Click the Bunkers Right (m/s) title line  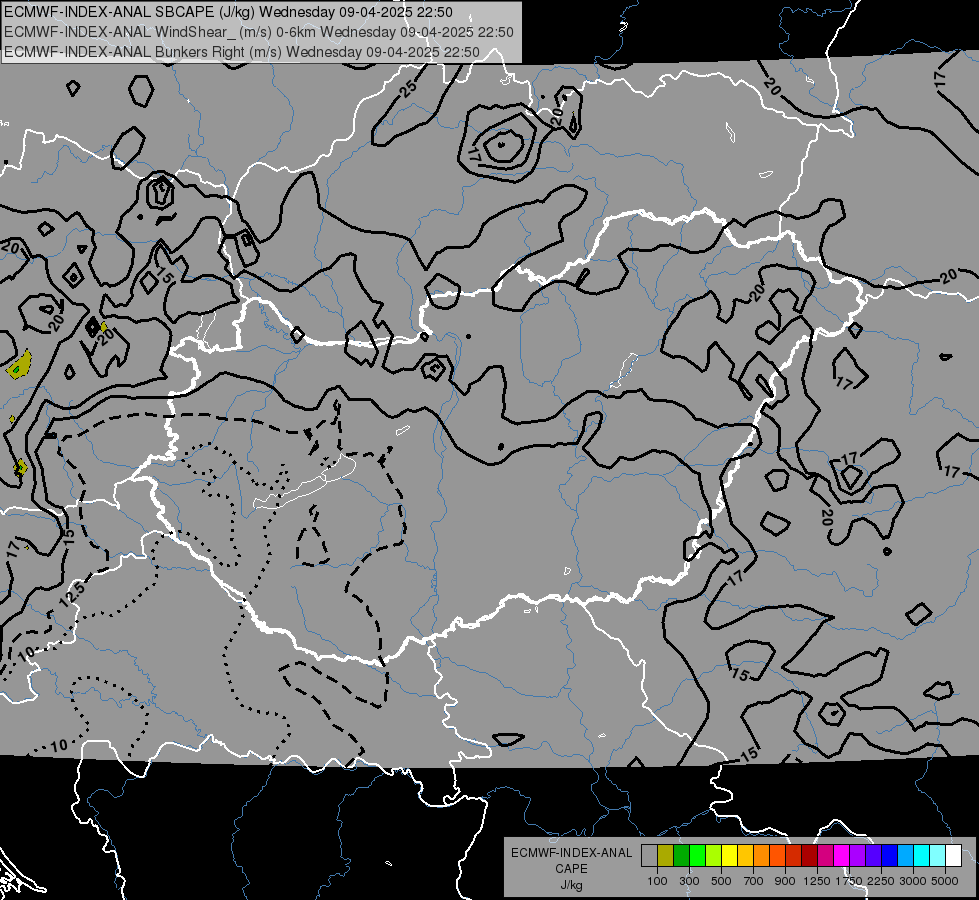click(x=242, y=52)
